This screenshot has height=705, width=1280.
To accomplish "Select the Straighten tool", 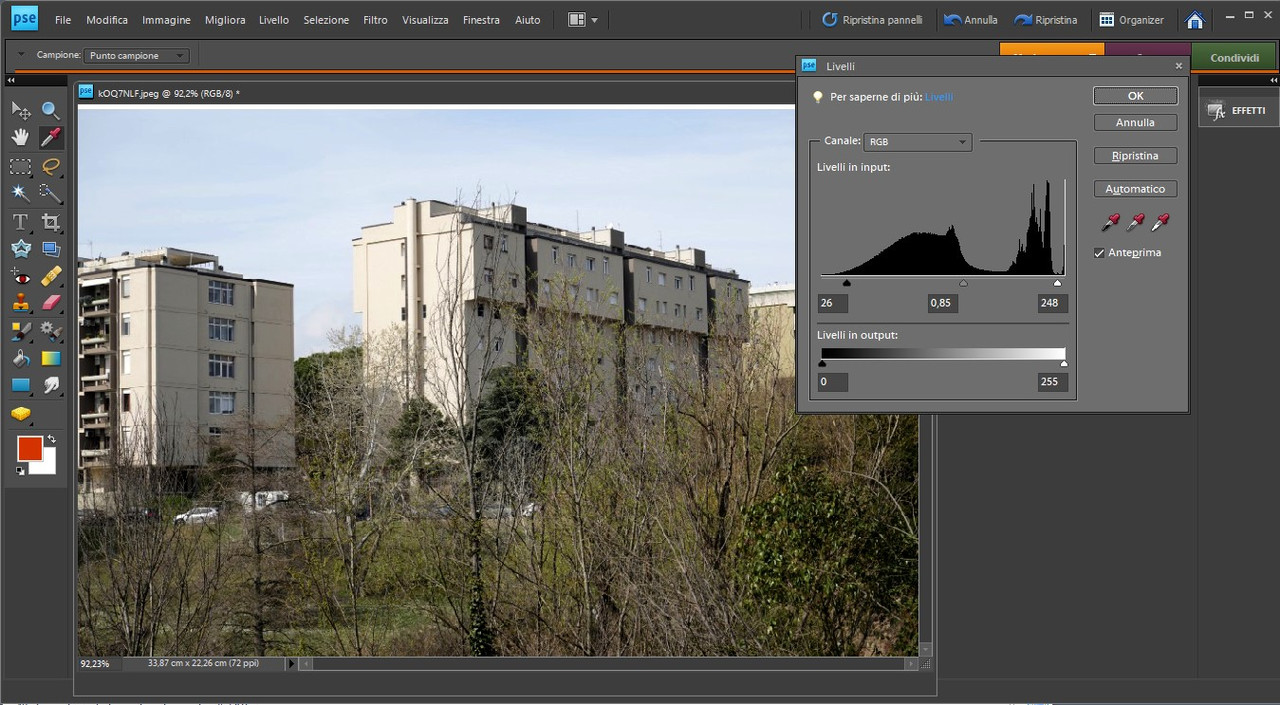I will pos(51,249).
